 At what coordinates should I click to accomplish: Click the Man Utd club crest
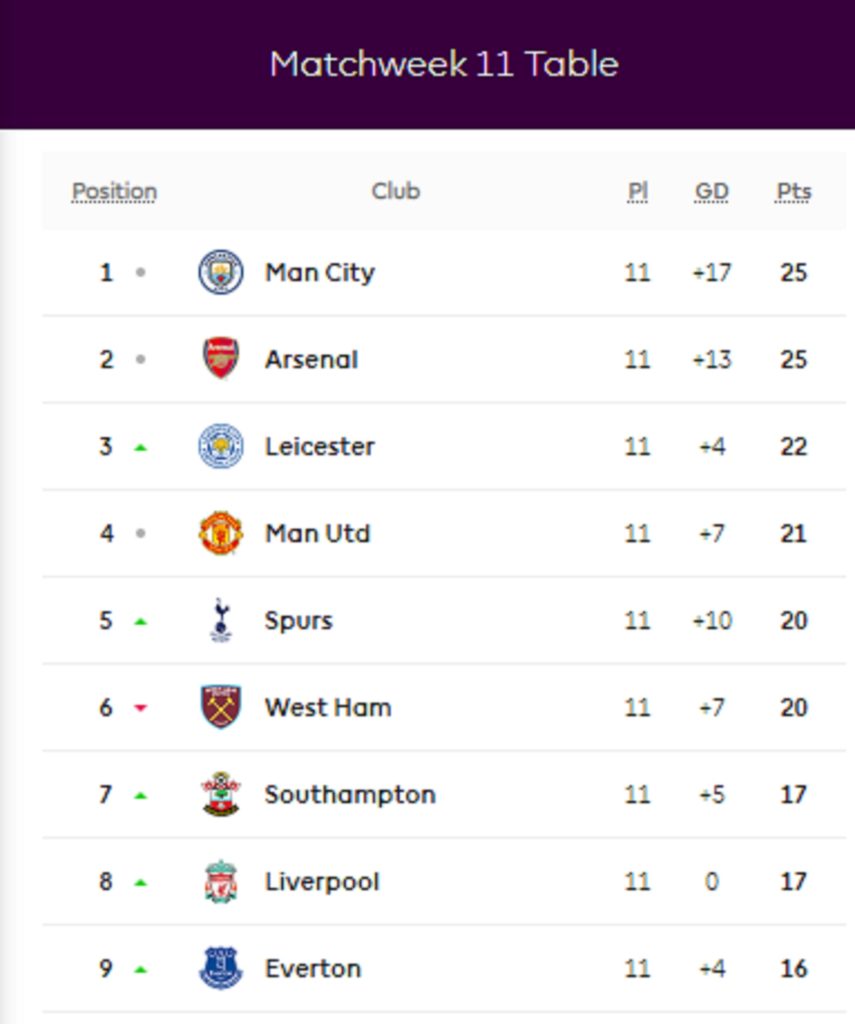coord(221,533)
